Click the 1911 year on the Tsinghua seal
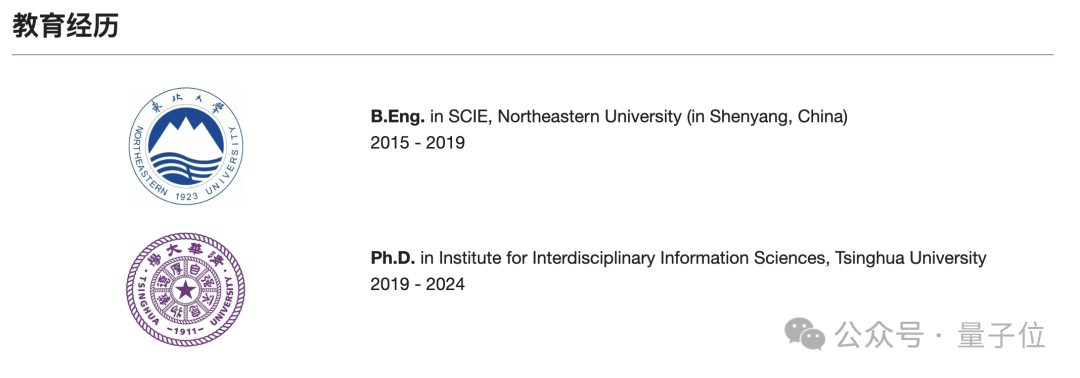Image resolution: width=1080 pixels, height=378 pixels. tap(185, 331)
